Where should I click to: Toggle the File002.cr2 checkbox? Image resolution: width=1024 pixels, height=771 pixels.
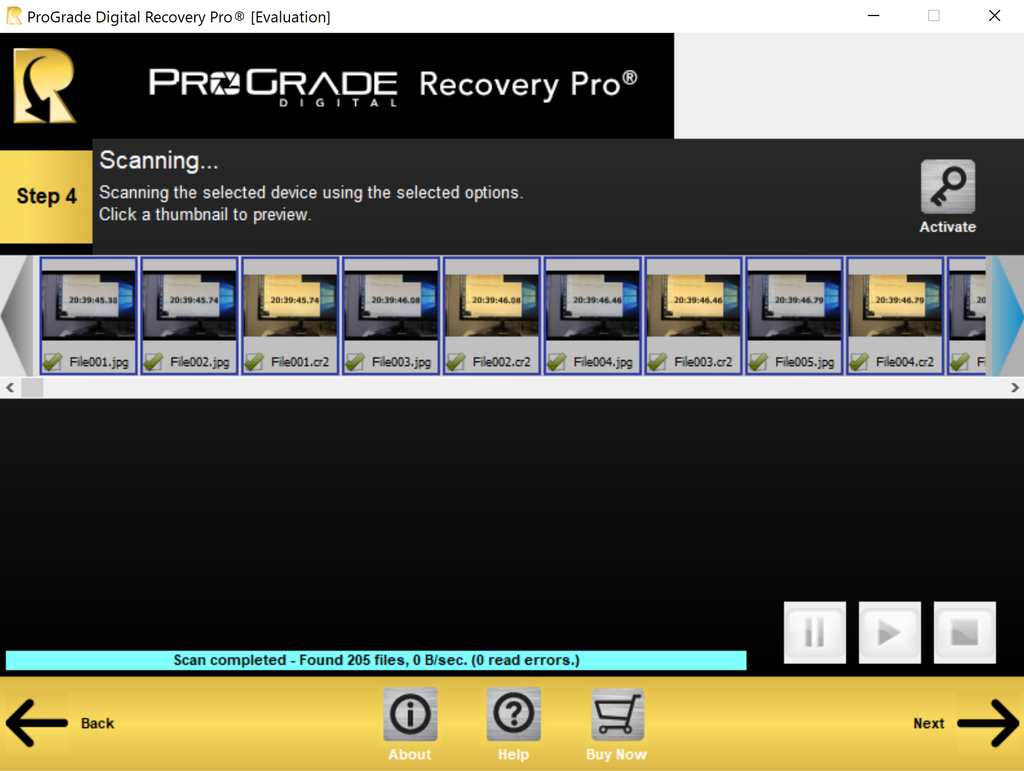[x=456, y=362]
